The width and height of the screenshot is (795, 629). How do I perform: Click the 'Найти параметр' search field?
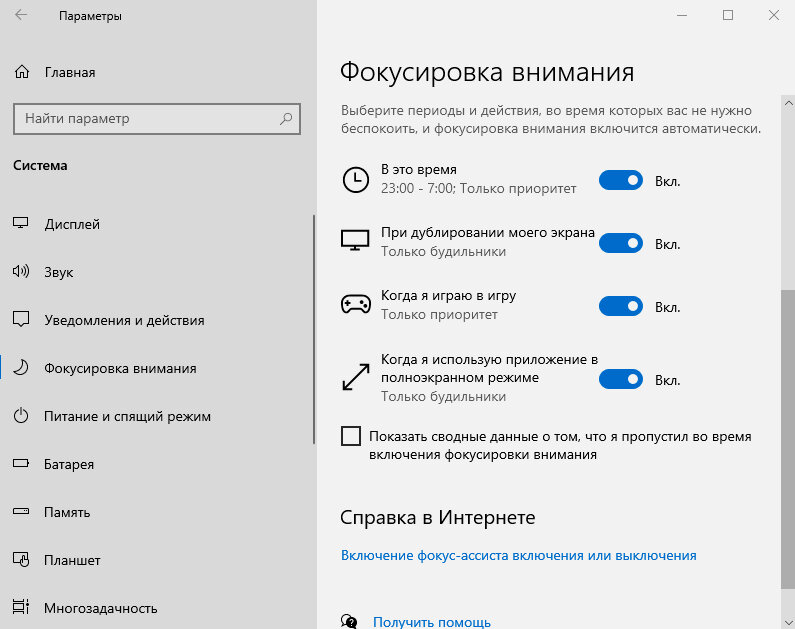(157, 119)
